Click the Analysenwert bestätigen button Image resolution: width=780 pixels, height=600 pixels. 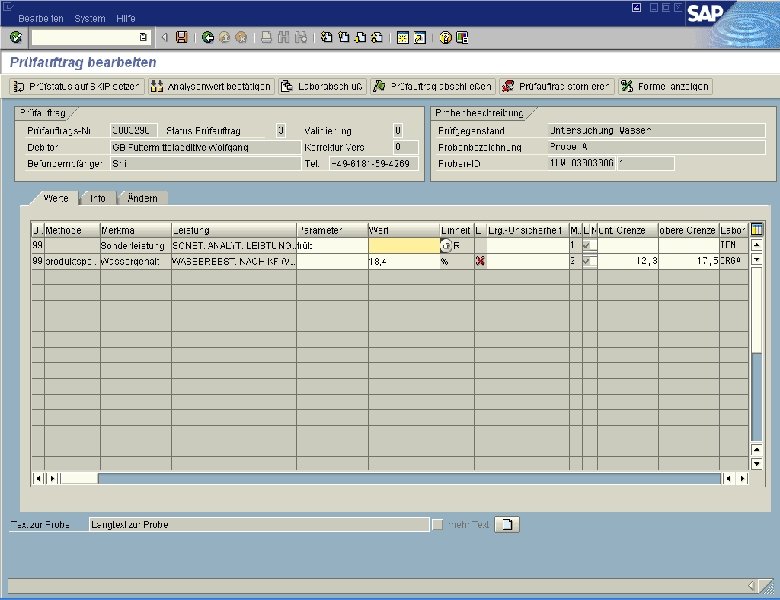(211, 86)
